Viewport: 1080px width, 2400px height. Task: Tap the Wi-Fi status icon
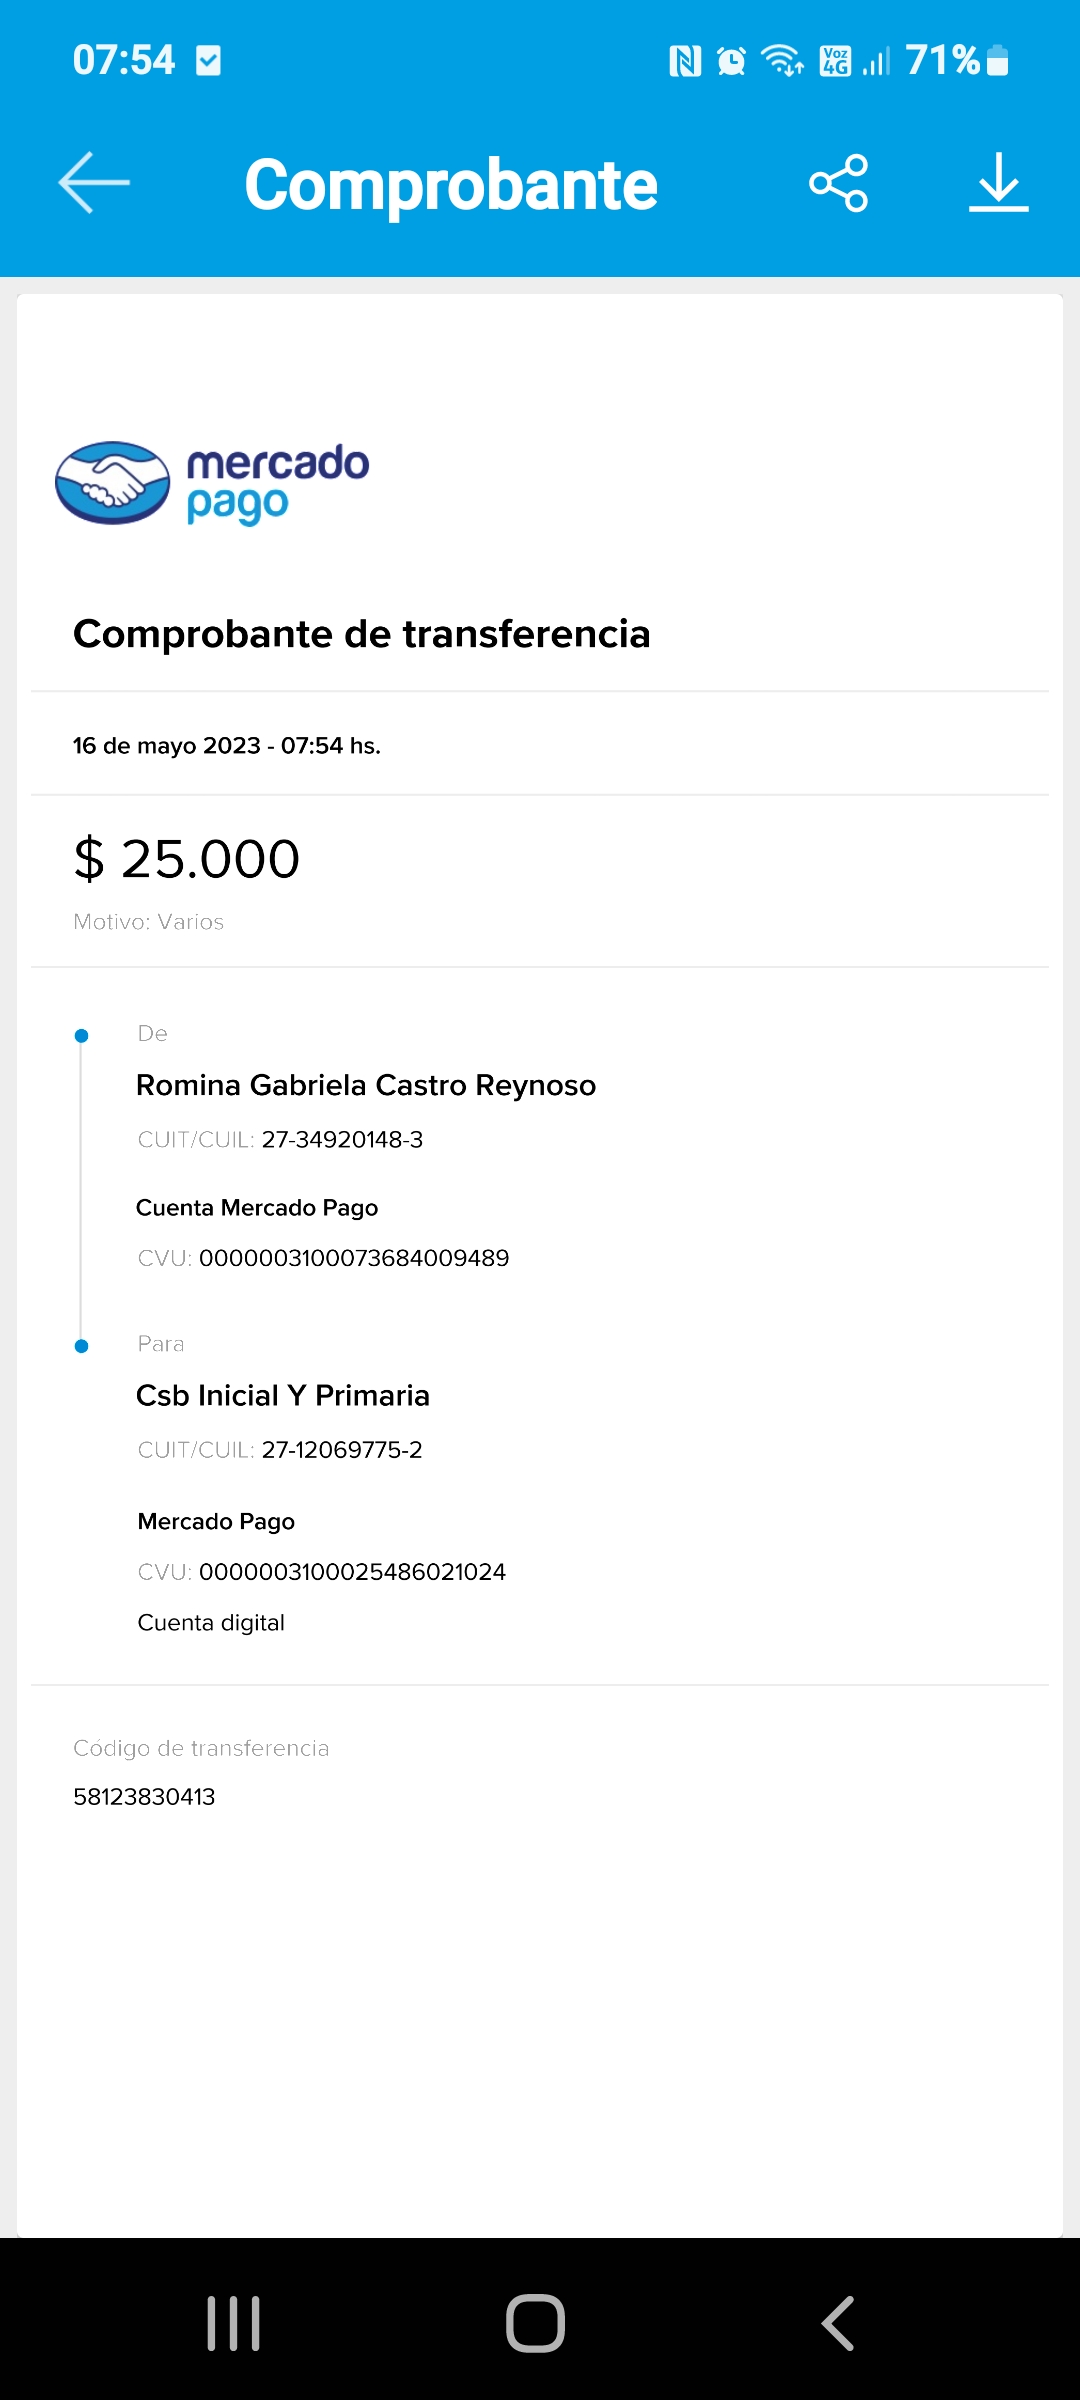pos(782,61)
